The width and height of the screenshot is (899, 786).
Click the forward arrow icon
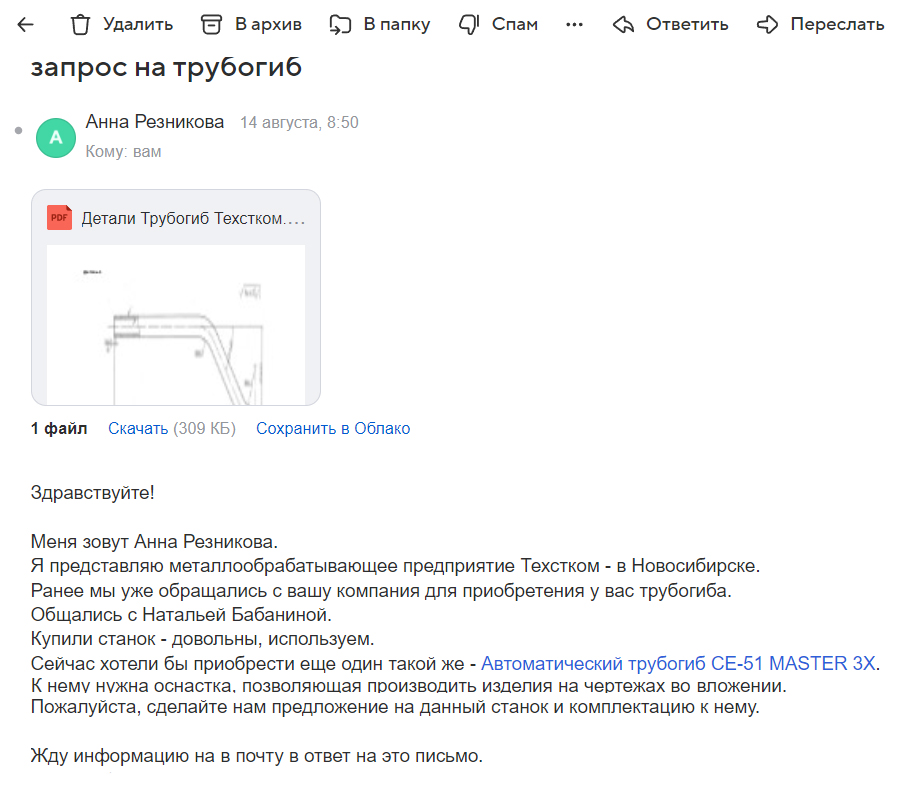point(767,25)
